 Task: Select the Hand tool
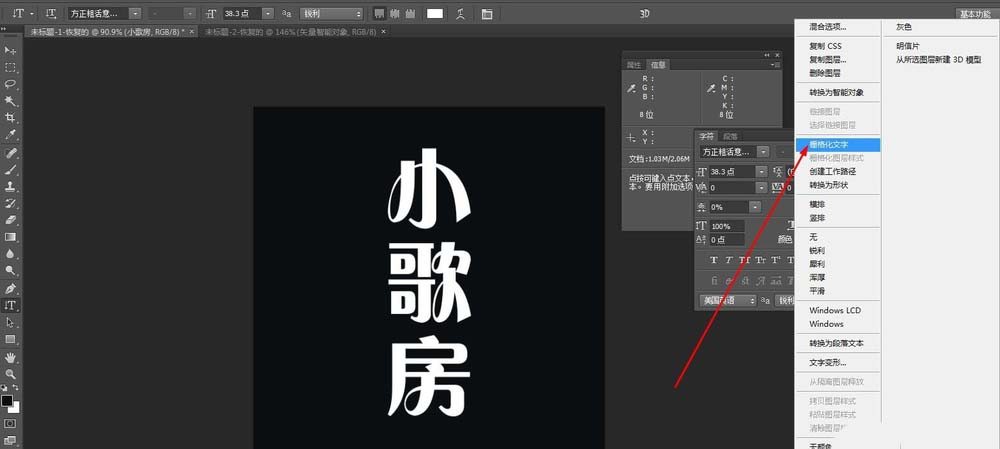pyautogui.click(x=11, y=357)
